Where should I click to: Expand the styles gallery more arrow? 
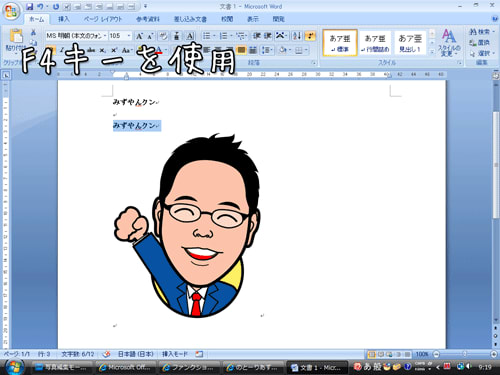[432, 52]
